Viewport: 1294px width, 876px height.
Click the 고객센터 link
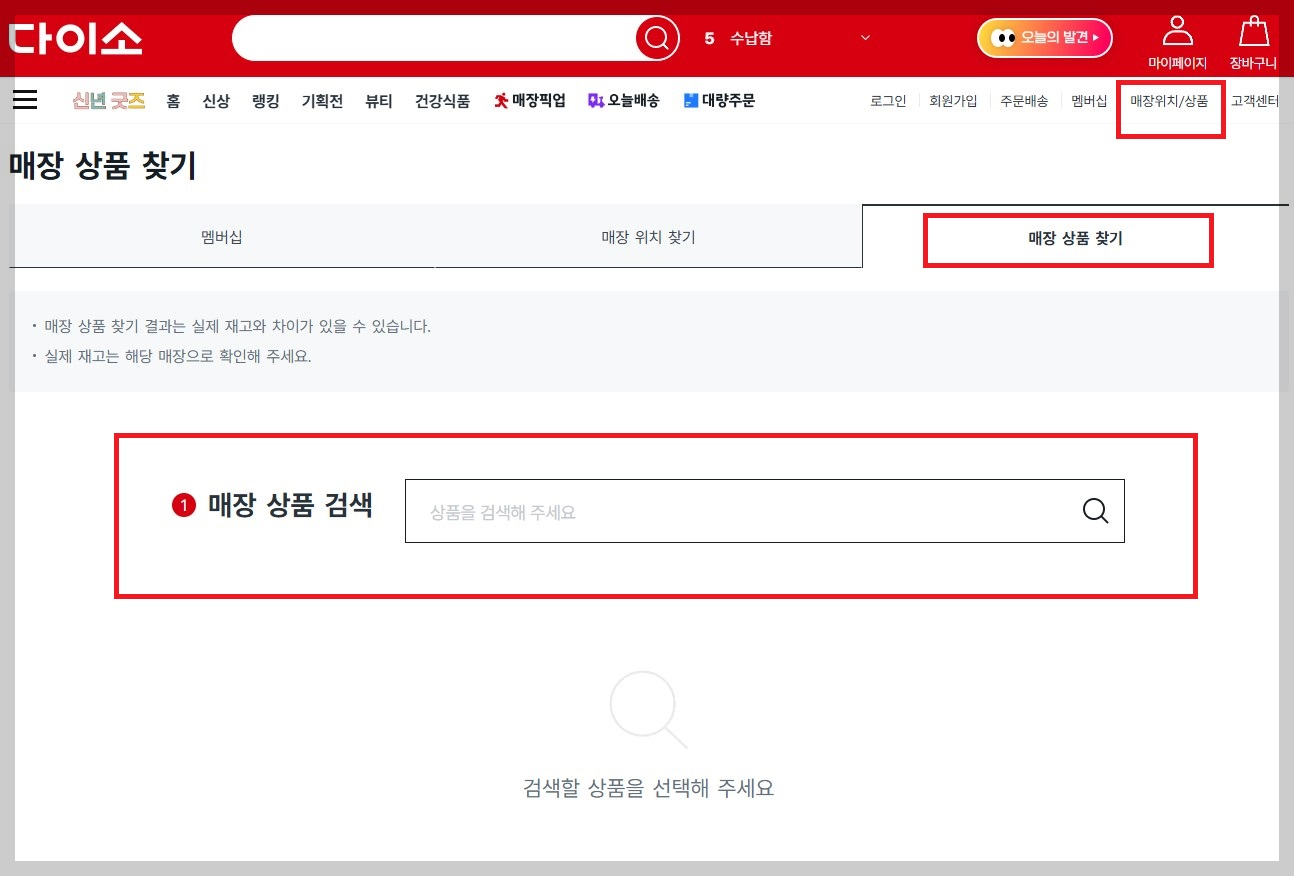[x=1255, y=101]
